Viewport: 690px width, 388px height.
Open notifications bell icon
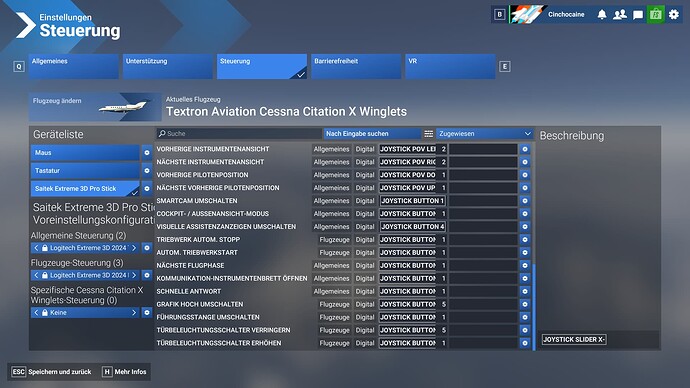point(602,15)
